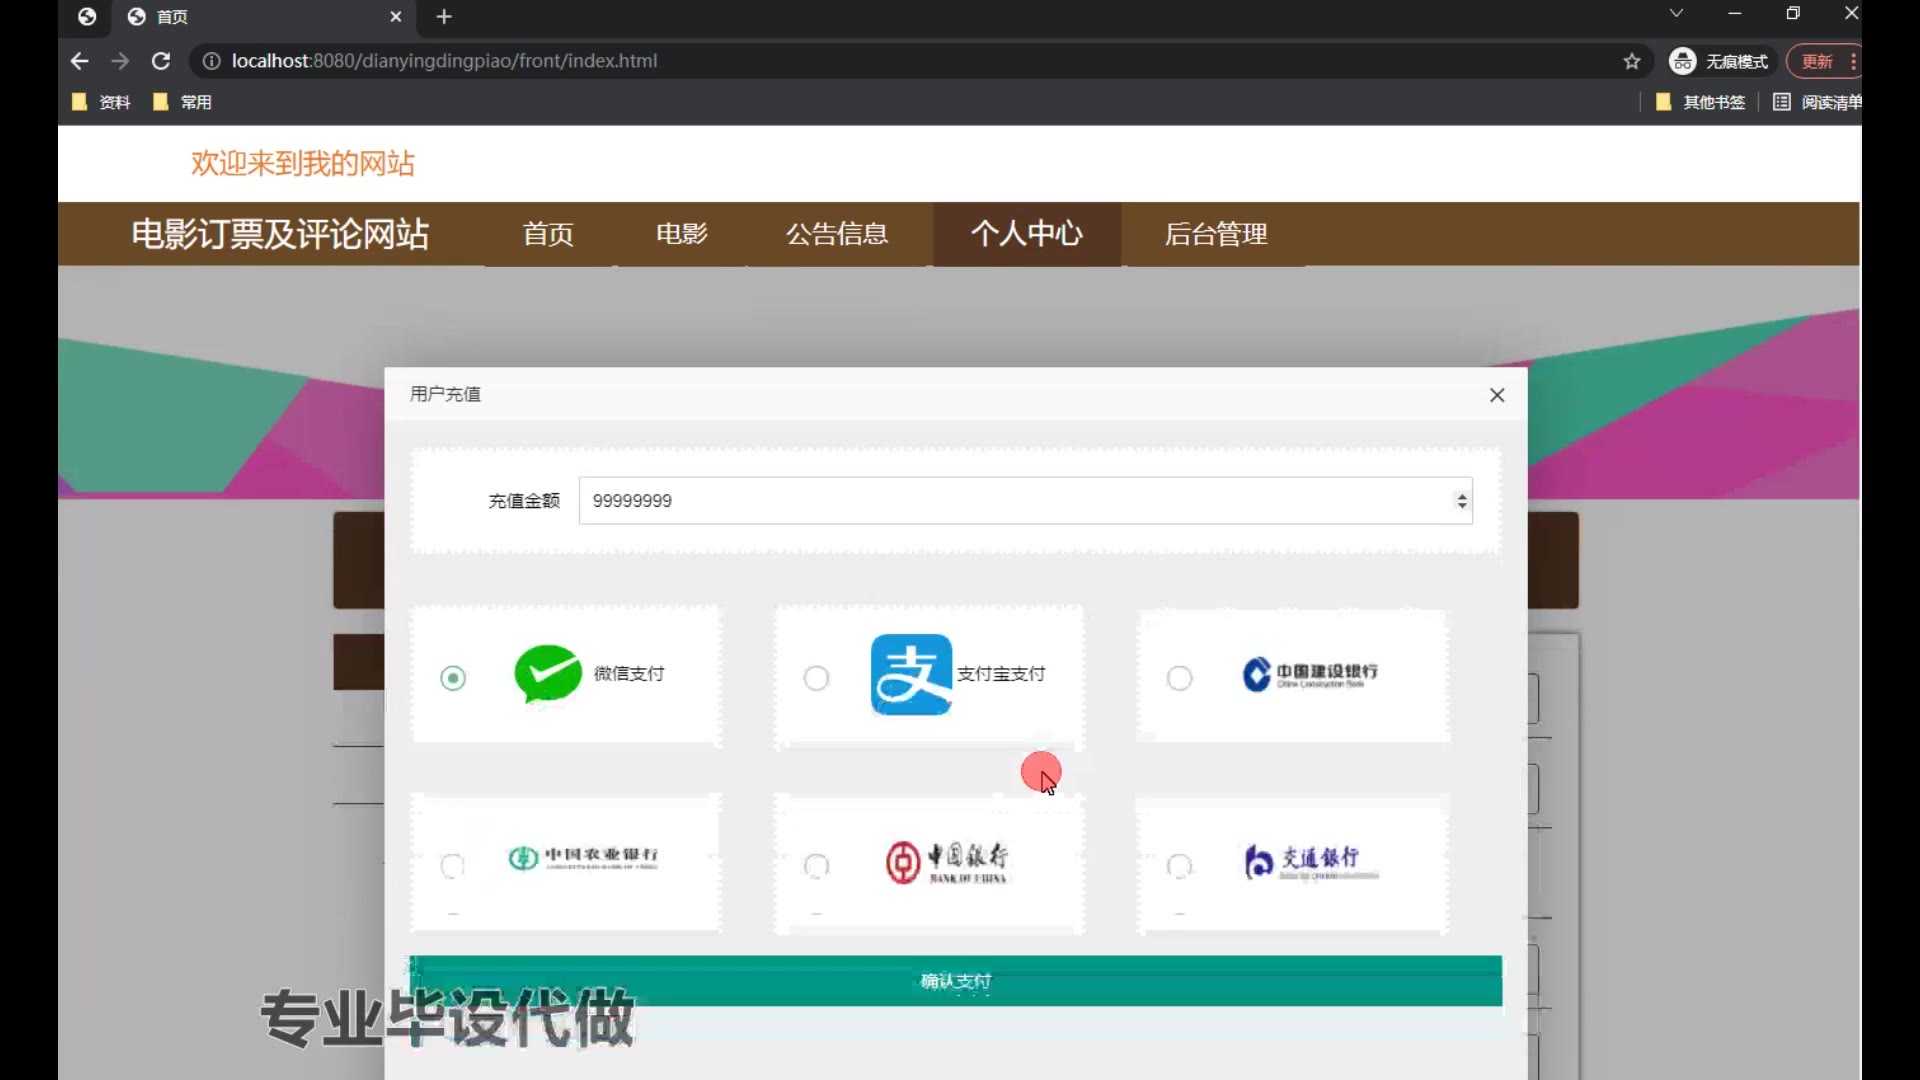Click the Agricultural Bank of China logo
This screenshot has height=1080, width=1920.
pyautogui.click(x=583, y=858)
